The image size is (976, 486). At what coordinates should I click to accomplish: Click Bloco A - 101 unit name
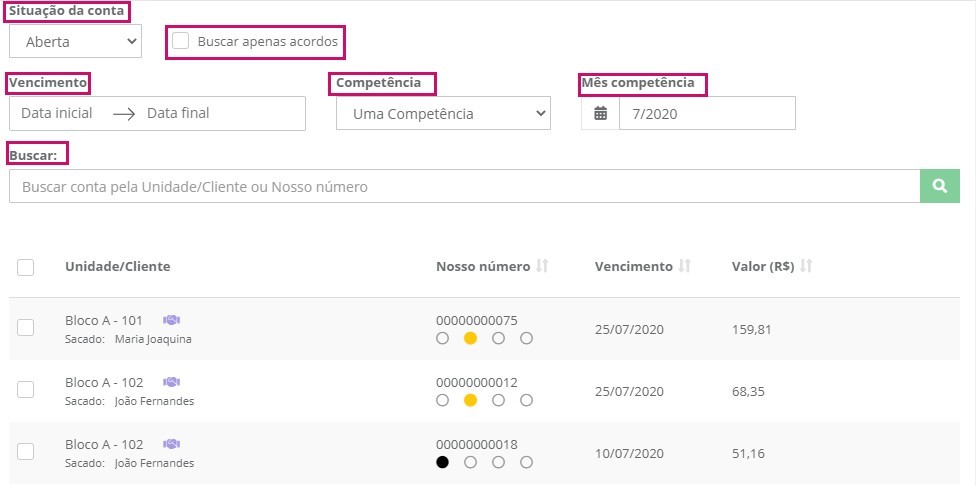click(104, 320)
